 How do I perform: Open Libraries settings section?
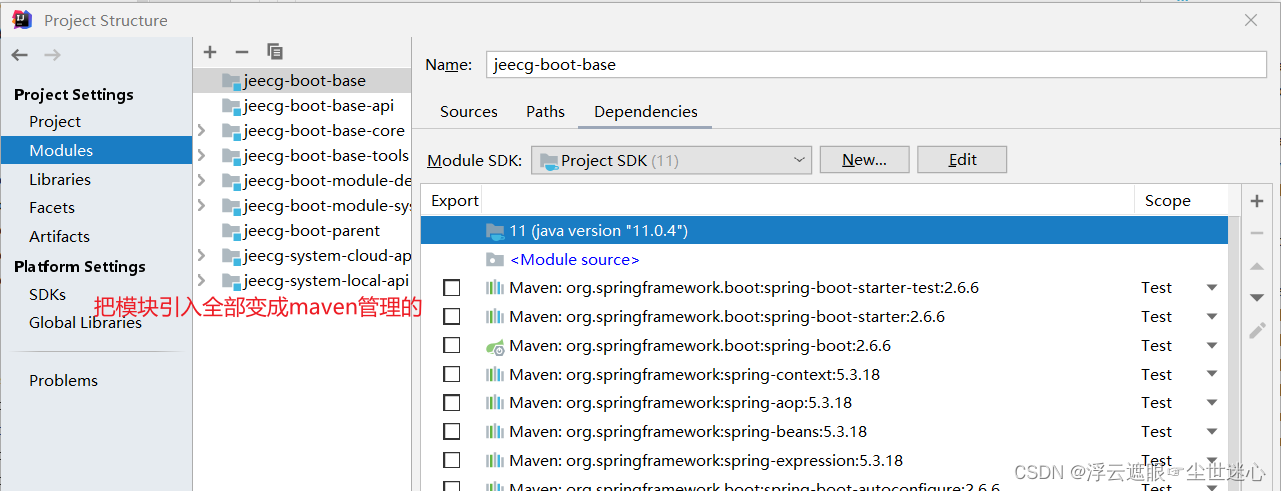60,180
